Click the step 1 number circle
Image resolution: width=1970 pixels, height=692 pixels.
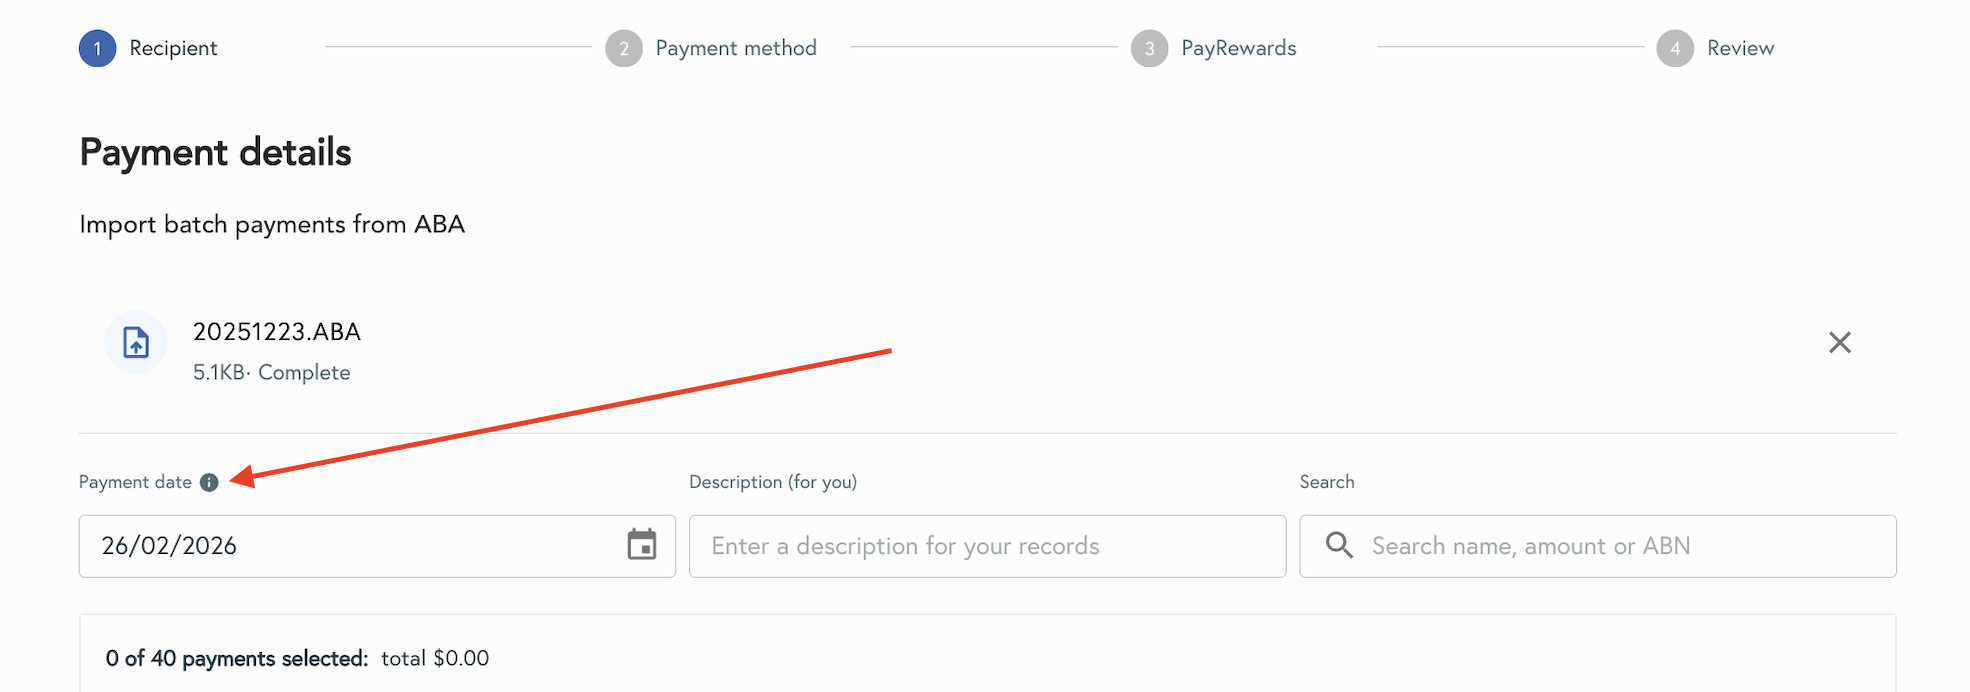(97, 48)
